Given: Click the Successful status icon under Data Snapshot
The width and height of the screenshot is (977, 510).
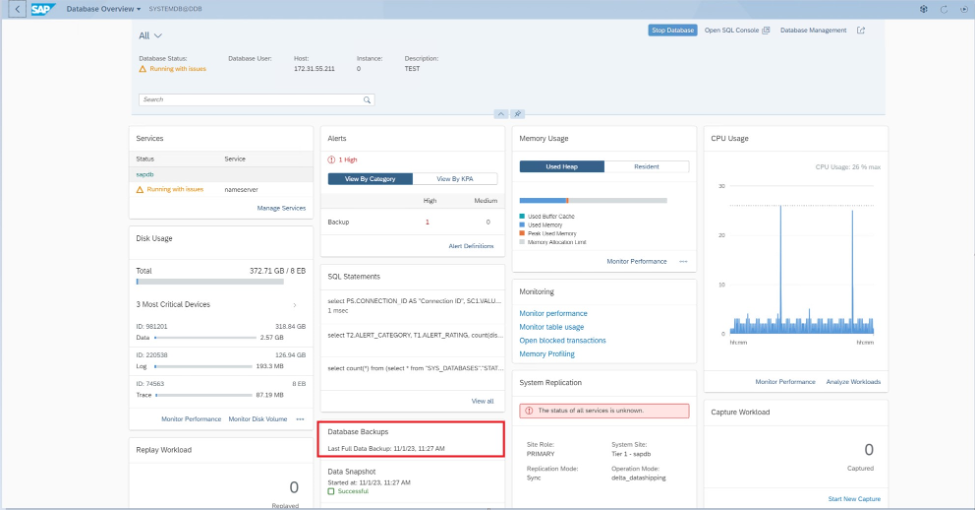Looking at the screenshot, I should click(x=331, y=491).
